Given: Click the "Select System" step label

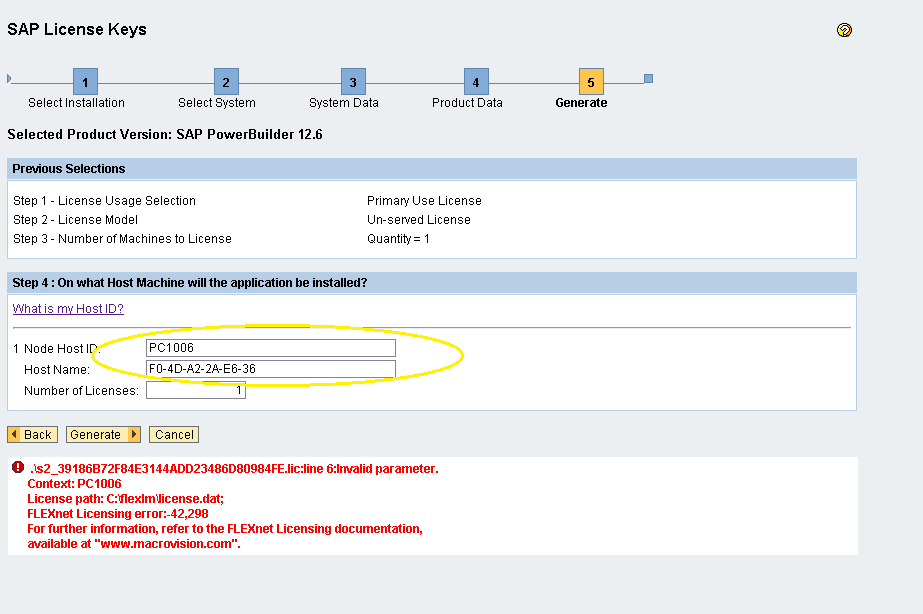Looking at the screenshot, I should (x=217, y=102).
